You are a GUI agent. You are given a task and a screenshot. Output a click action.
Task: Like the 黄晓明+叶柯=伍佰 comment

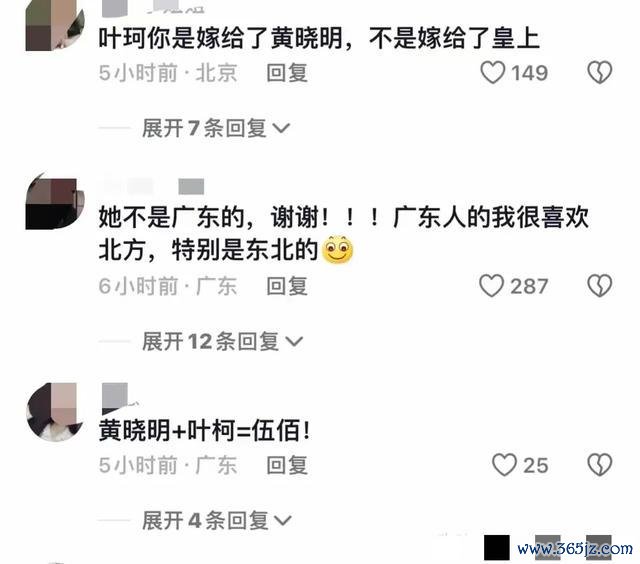[504, 465]
